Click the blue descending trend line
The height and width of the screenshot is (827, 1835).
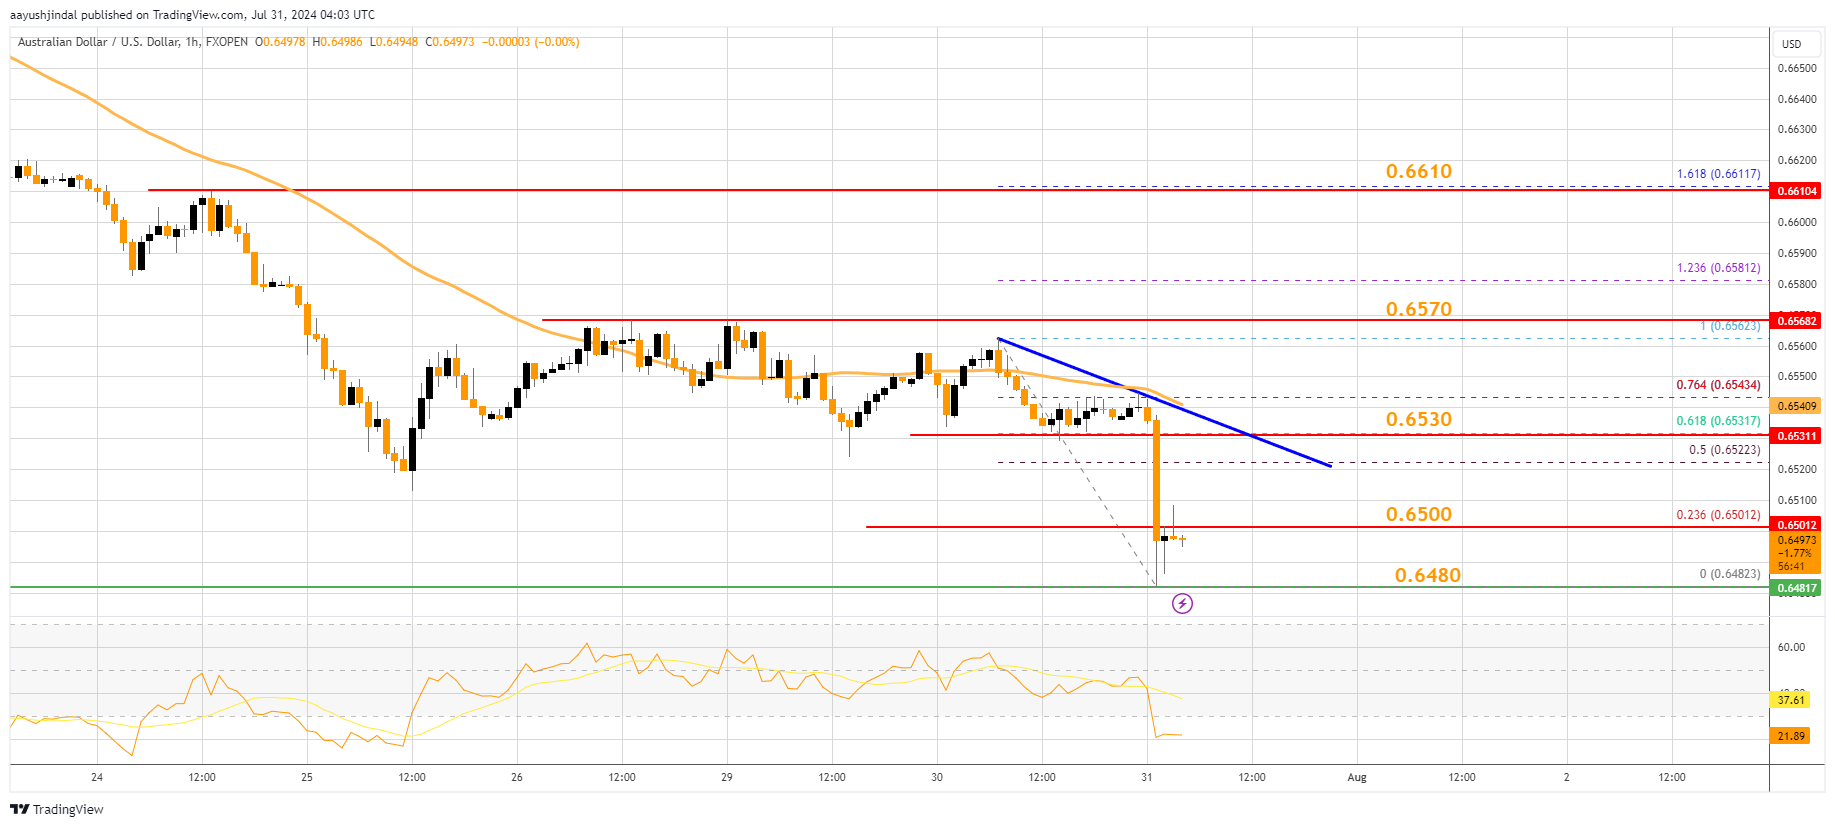[1165, 403]
